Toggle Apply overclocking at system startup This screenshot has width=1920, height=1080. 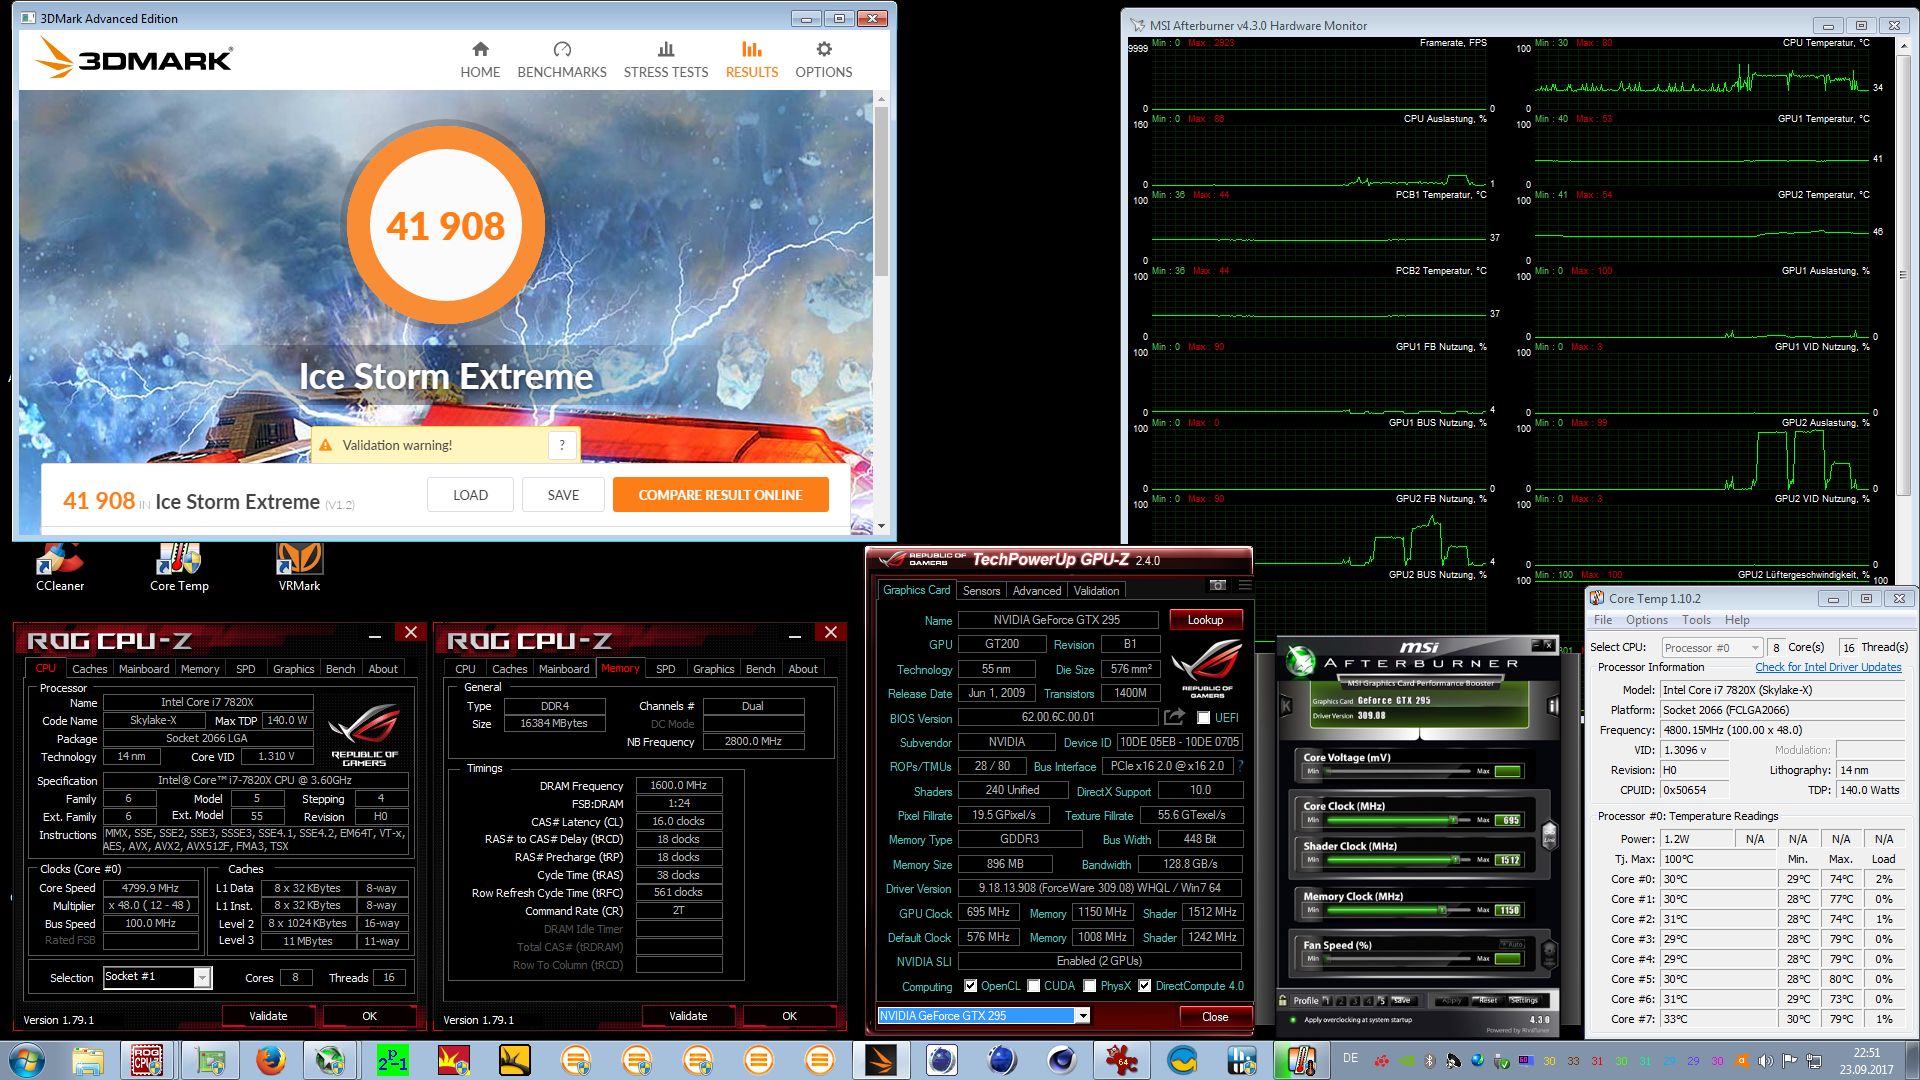point(1353,1020)
